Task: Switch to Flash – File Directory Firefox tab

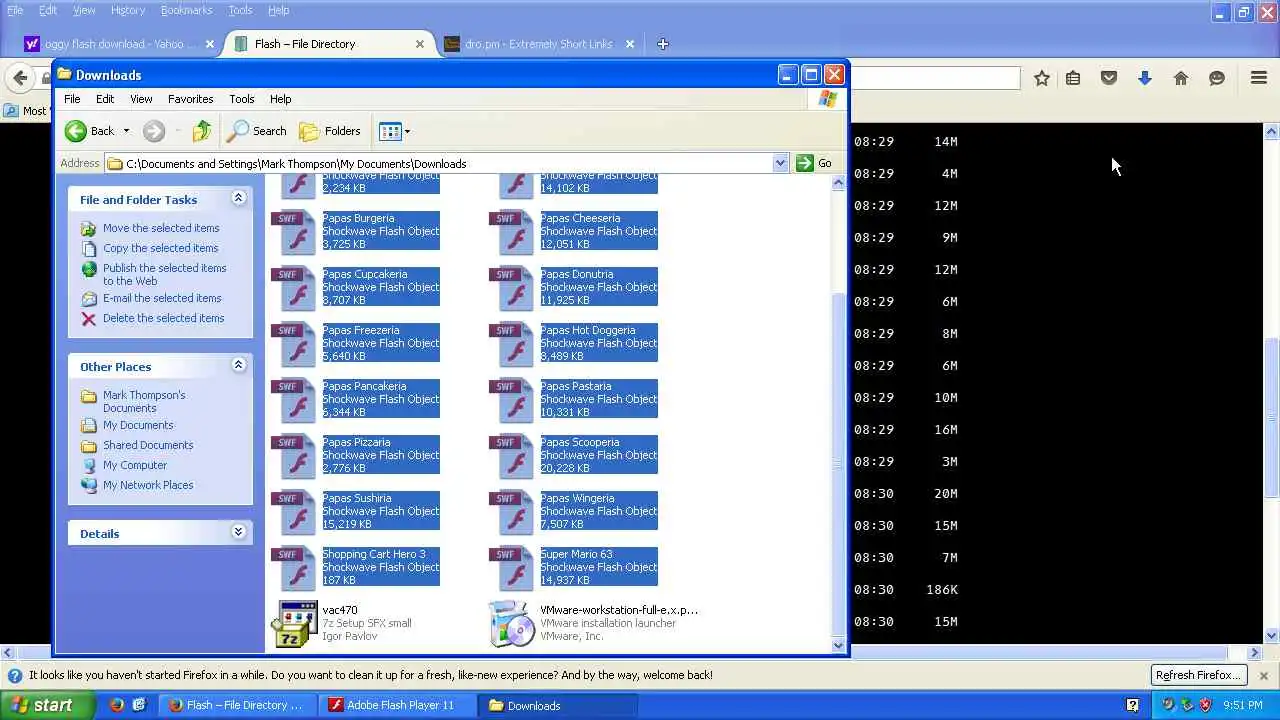Action: [x=328, y=44]
